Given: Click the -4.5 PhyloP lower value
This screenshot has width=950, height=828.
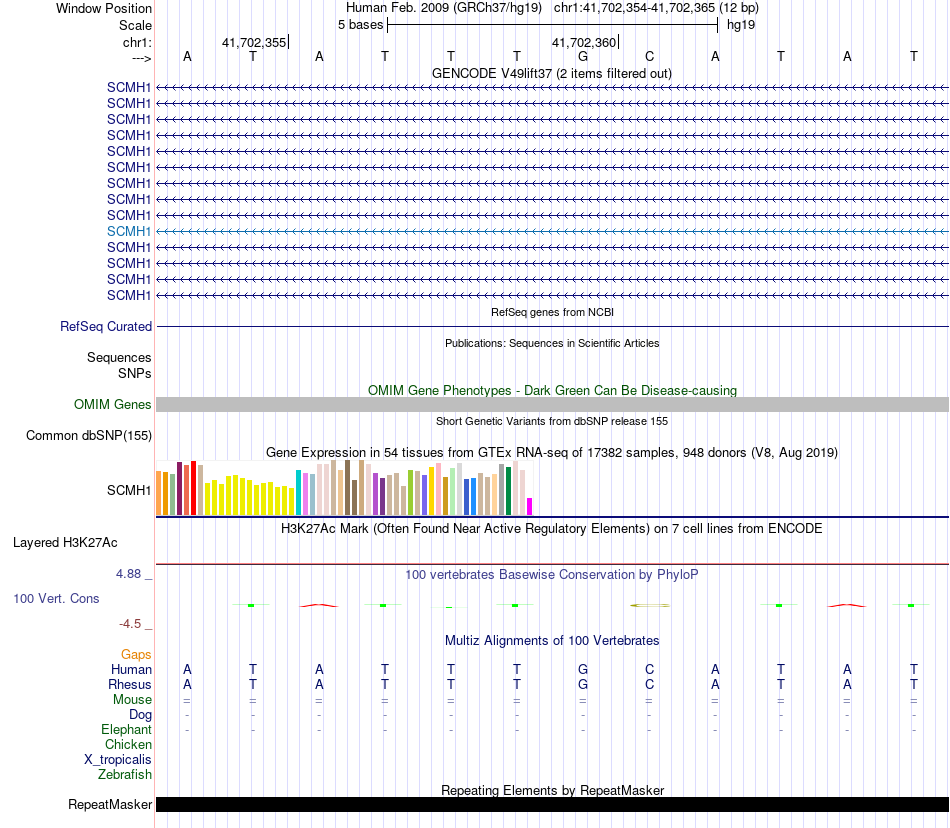Looking at the screenshot, I should pos(130,624).
